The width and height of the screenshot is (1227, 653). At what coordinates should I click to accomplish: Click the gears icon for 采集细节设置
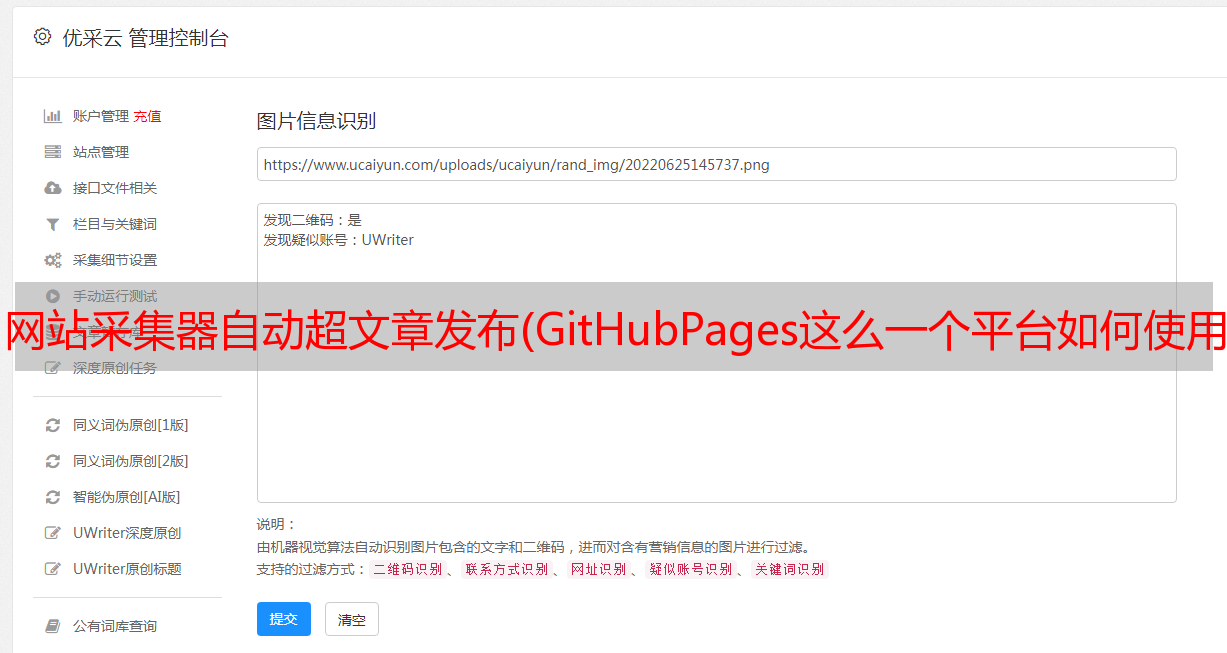(53, 260)
